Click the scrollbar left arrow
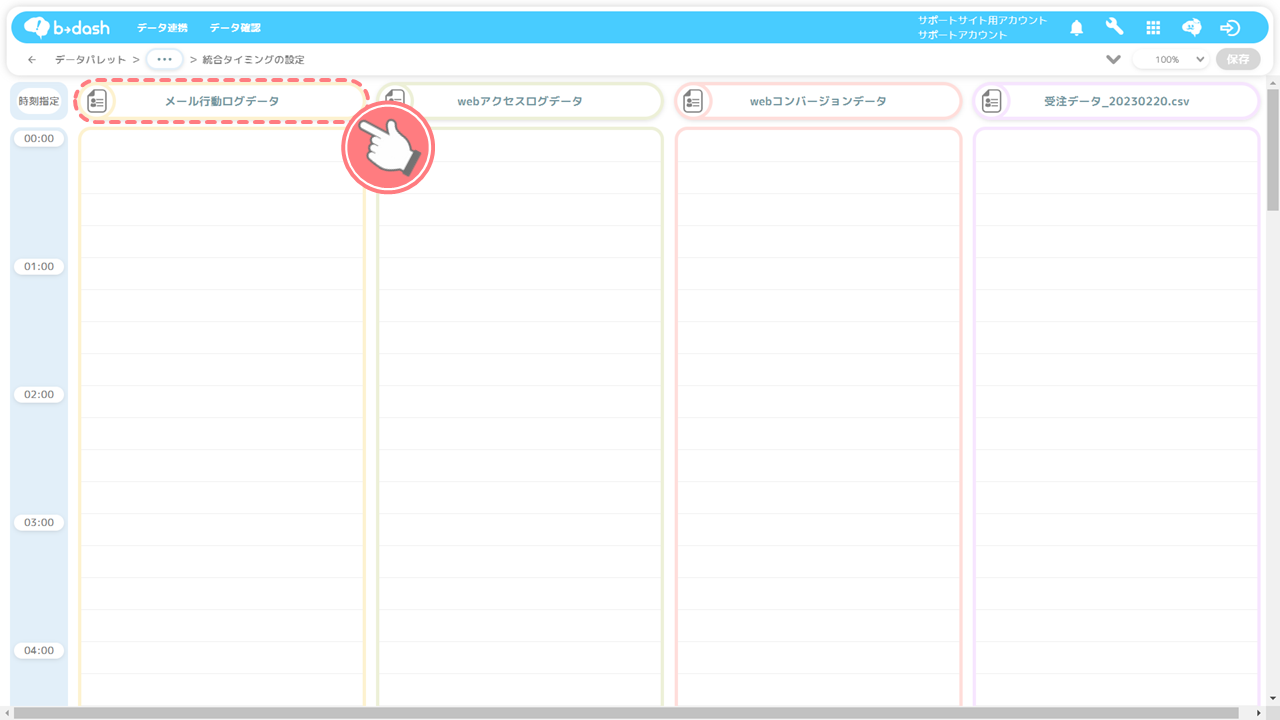The width and height of the screenshot is (1280, 720). click(x=6, y=713)
